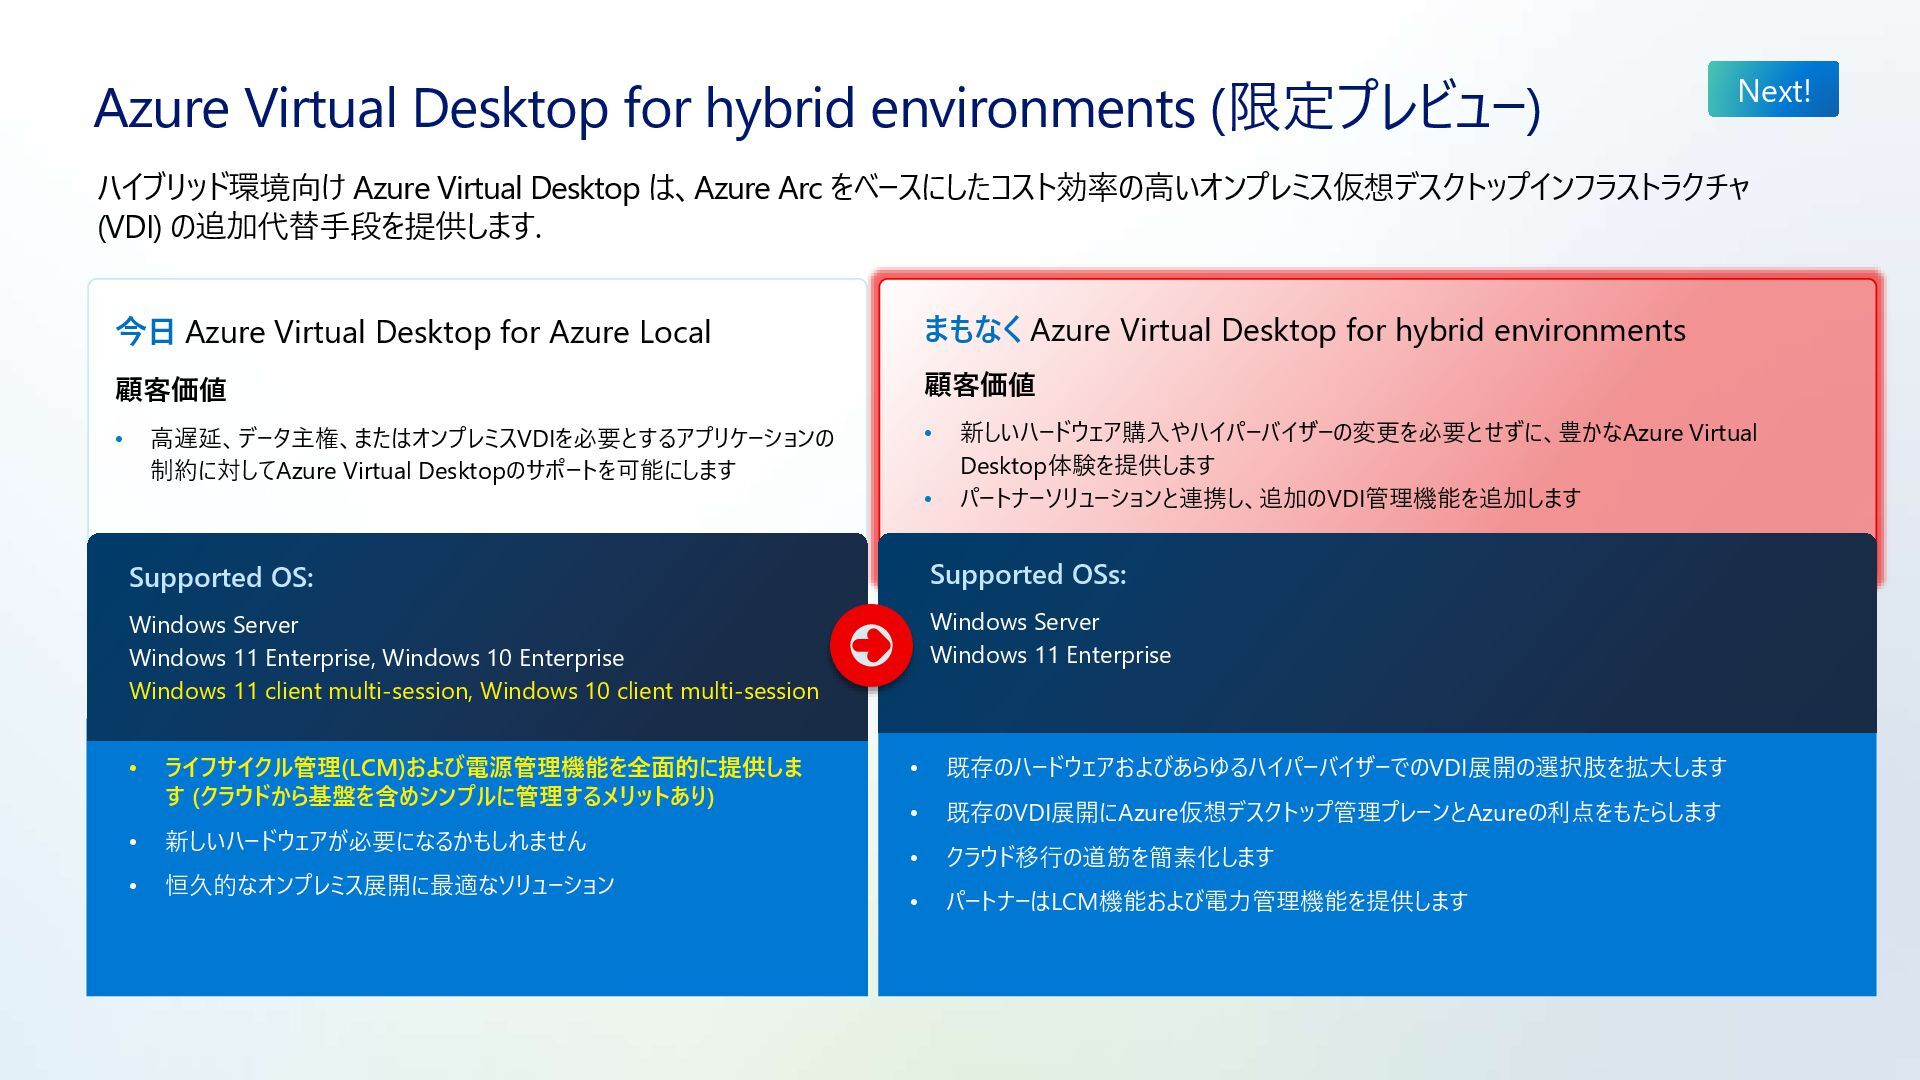Viewport: 1920px width, 1080px height.
Task: Click the パートナーはLCM機能 bullet
Action: [1206, 901]
